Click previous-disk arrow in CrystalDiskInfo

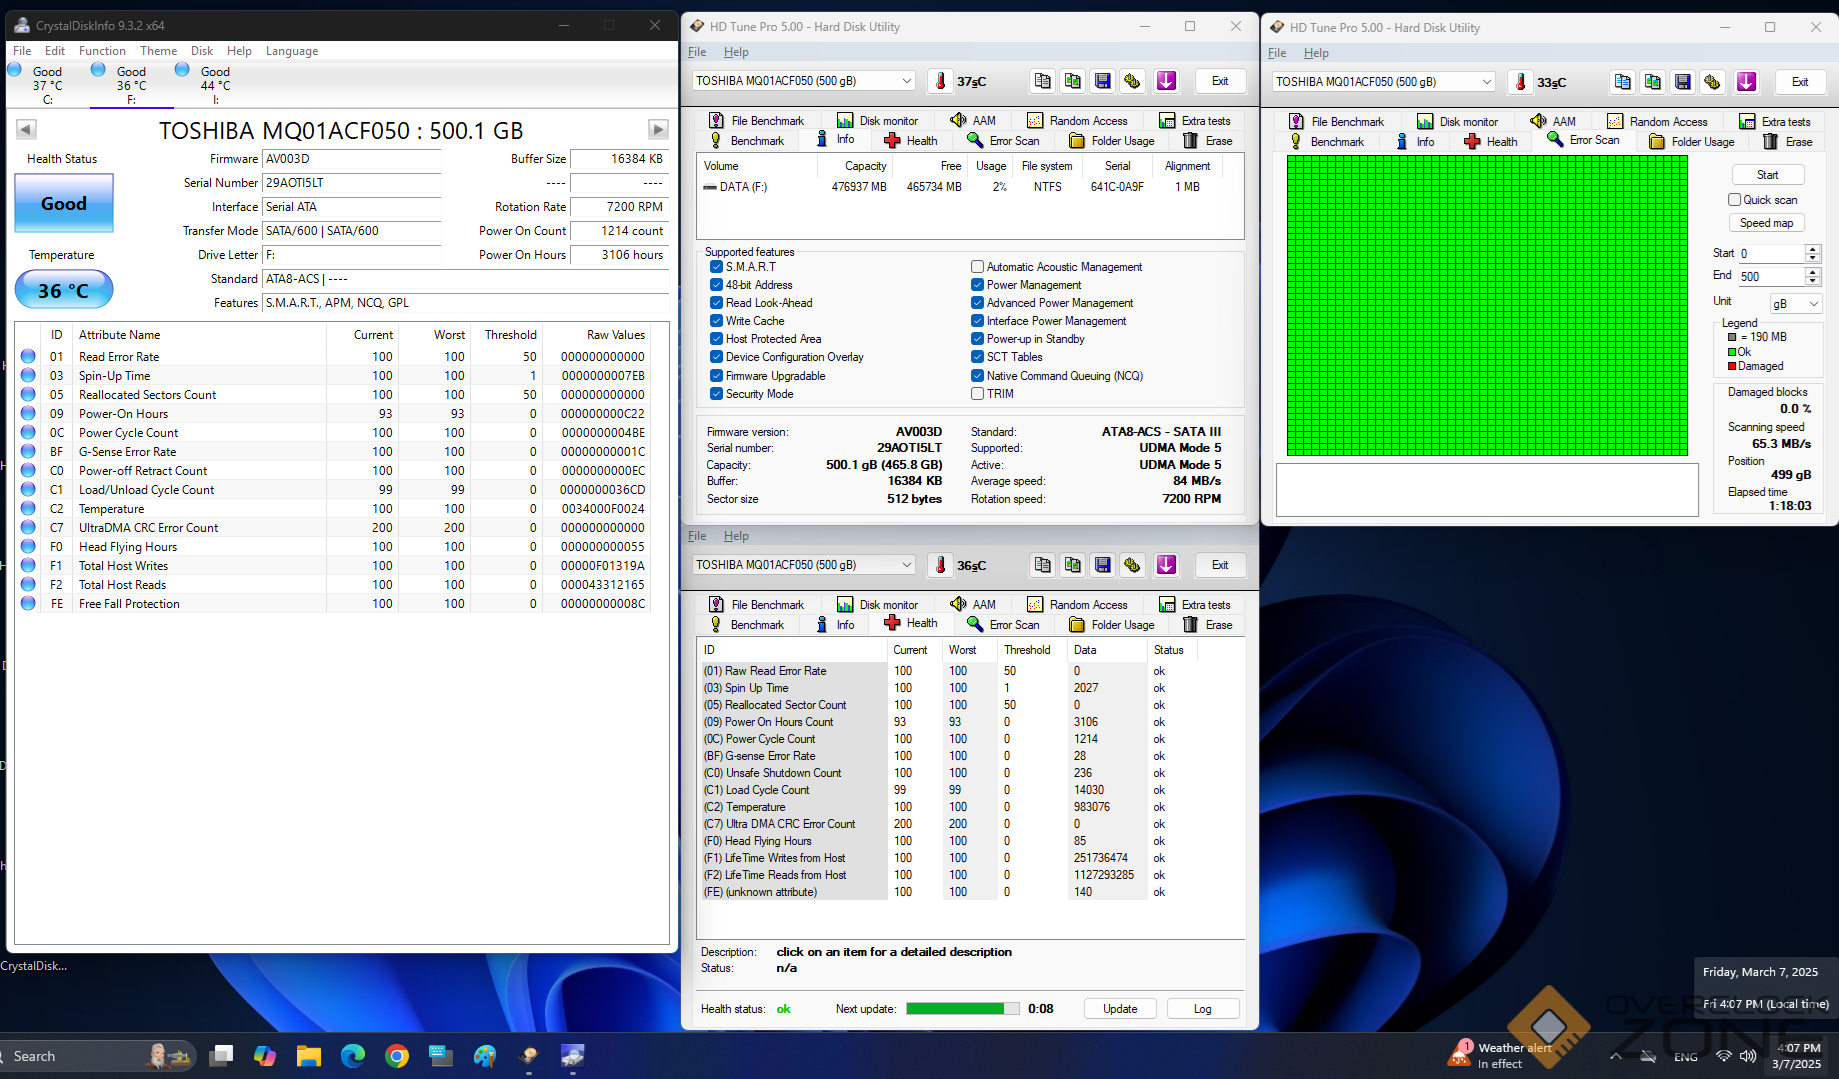pyautogui.click(x=27, y=129)
